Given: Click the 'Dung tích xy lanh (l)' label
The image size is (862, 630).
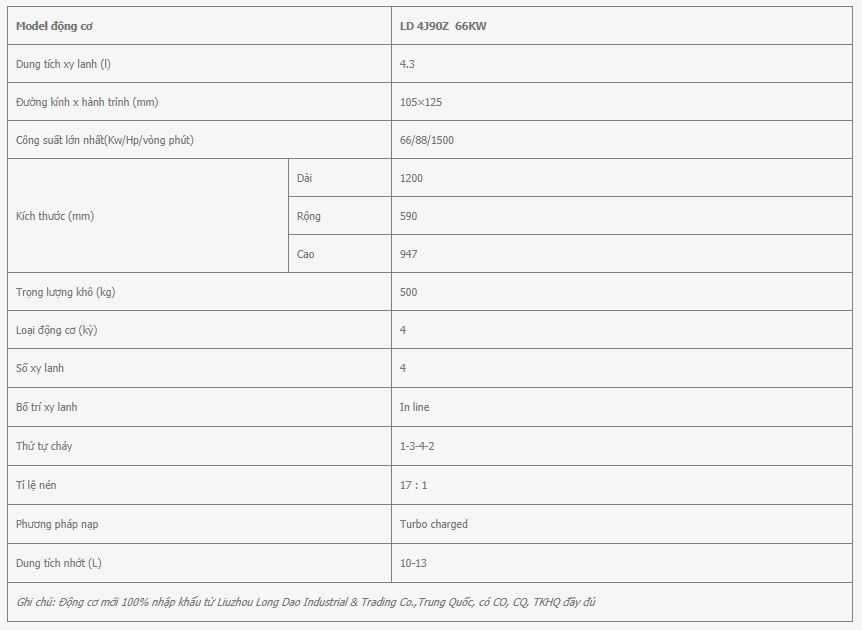Looking at the screenshot, I should [x=63, y=64].
